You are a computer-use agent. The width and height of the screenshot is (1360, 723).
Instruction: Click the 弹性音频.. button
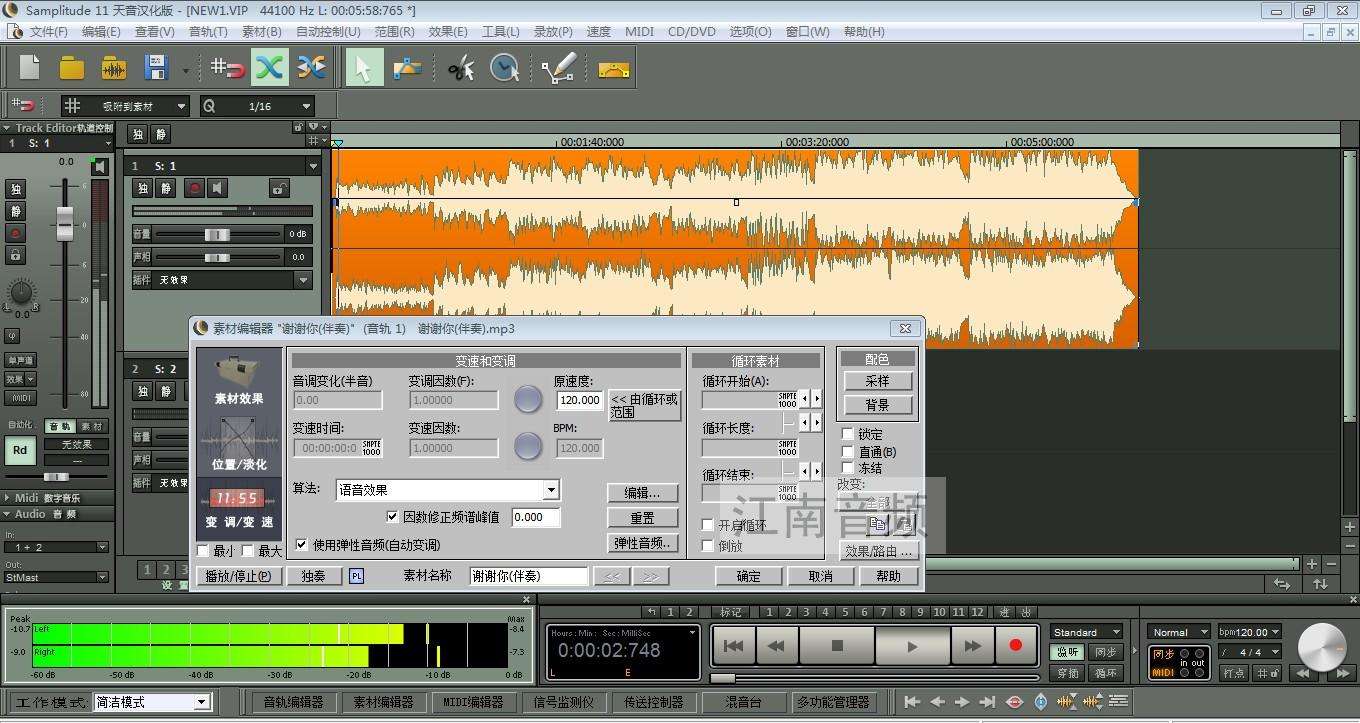click(642, 543)
